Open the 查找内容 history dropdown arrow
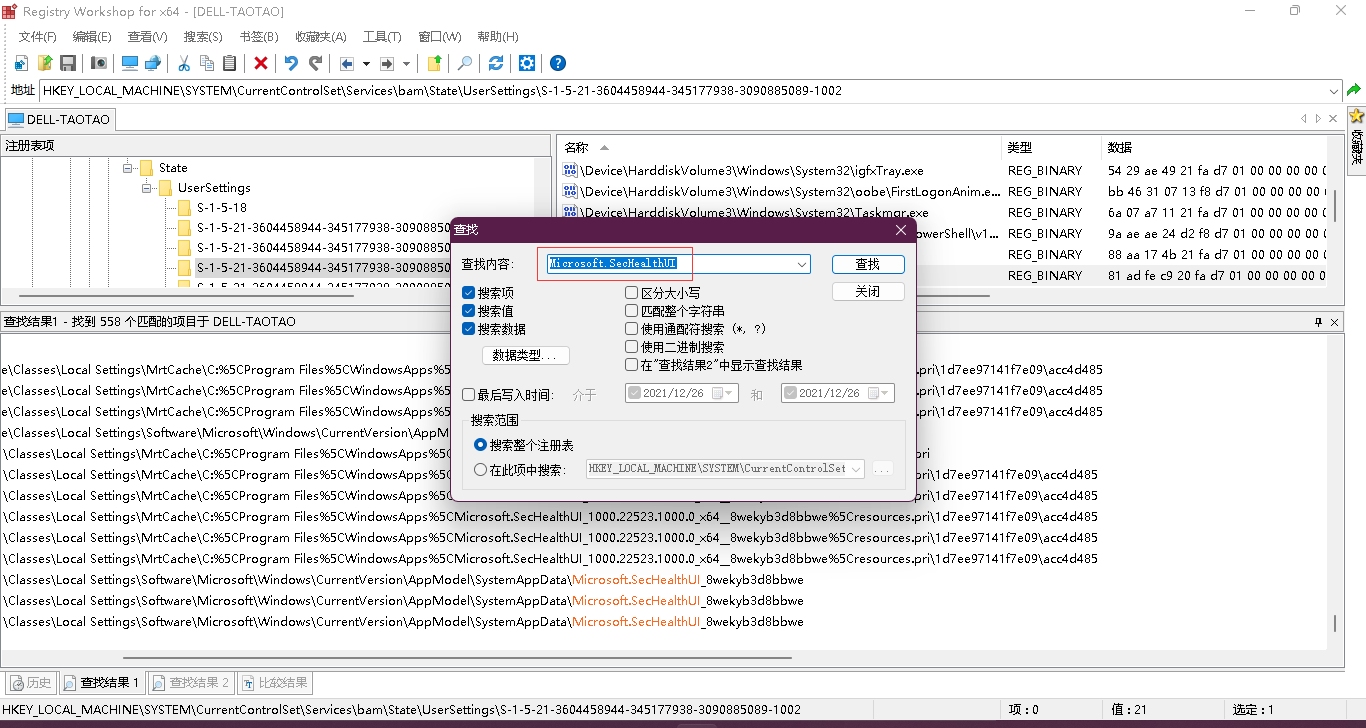The image size is (1366, 728). click(801, 264)
